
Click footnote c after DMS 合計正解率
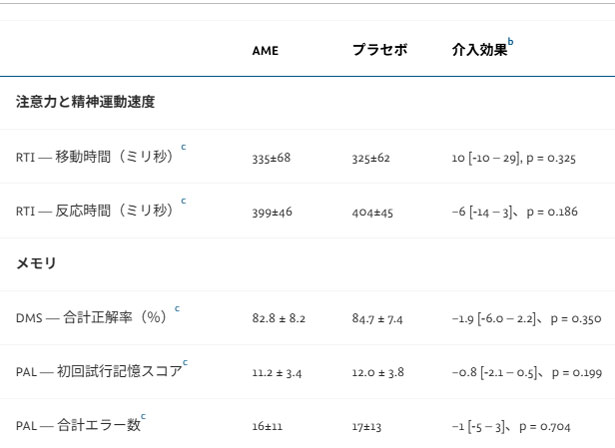(x=177, y=308)
